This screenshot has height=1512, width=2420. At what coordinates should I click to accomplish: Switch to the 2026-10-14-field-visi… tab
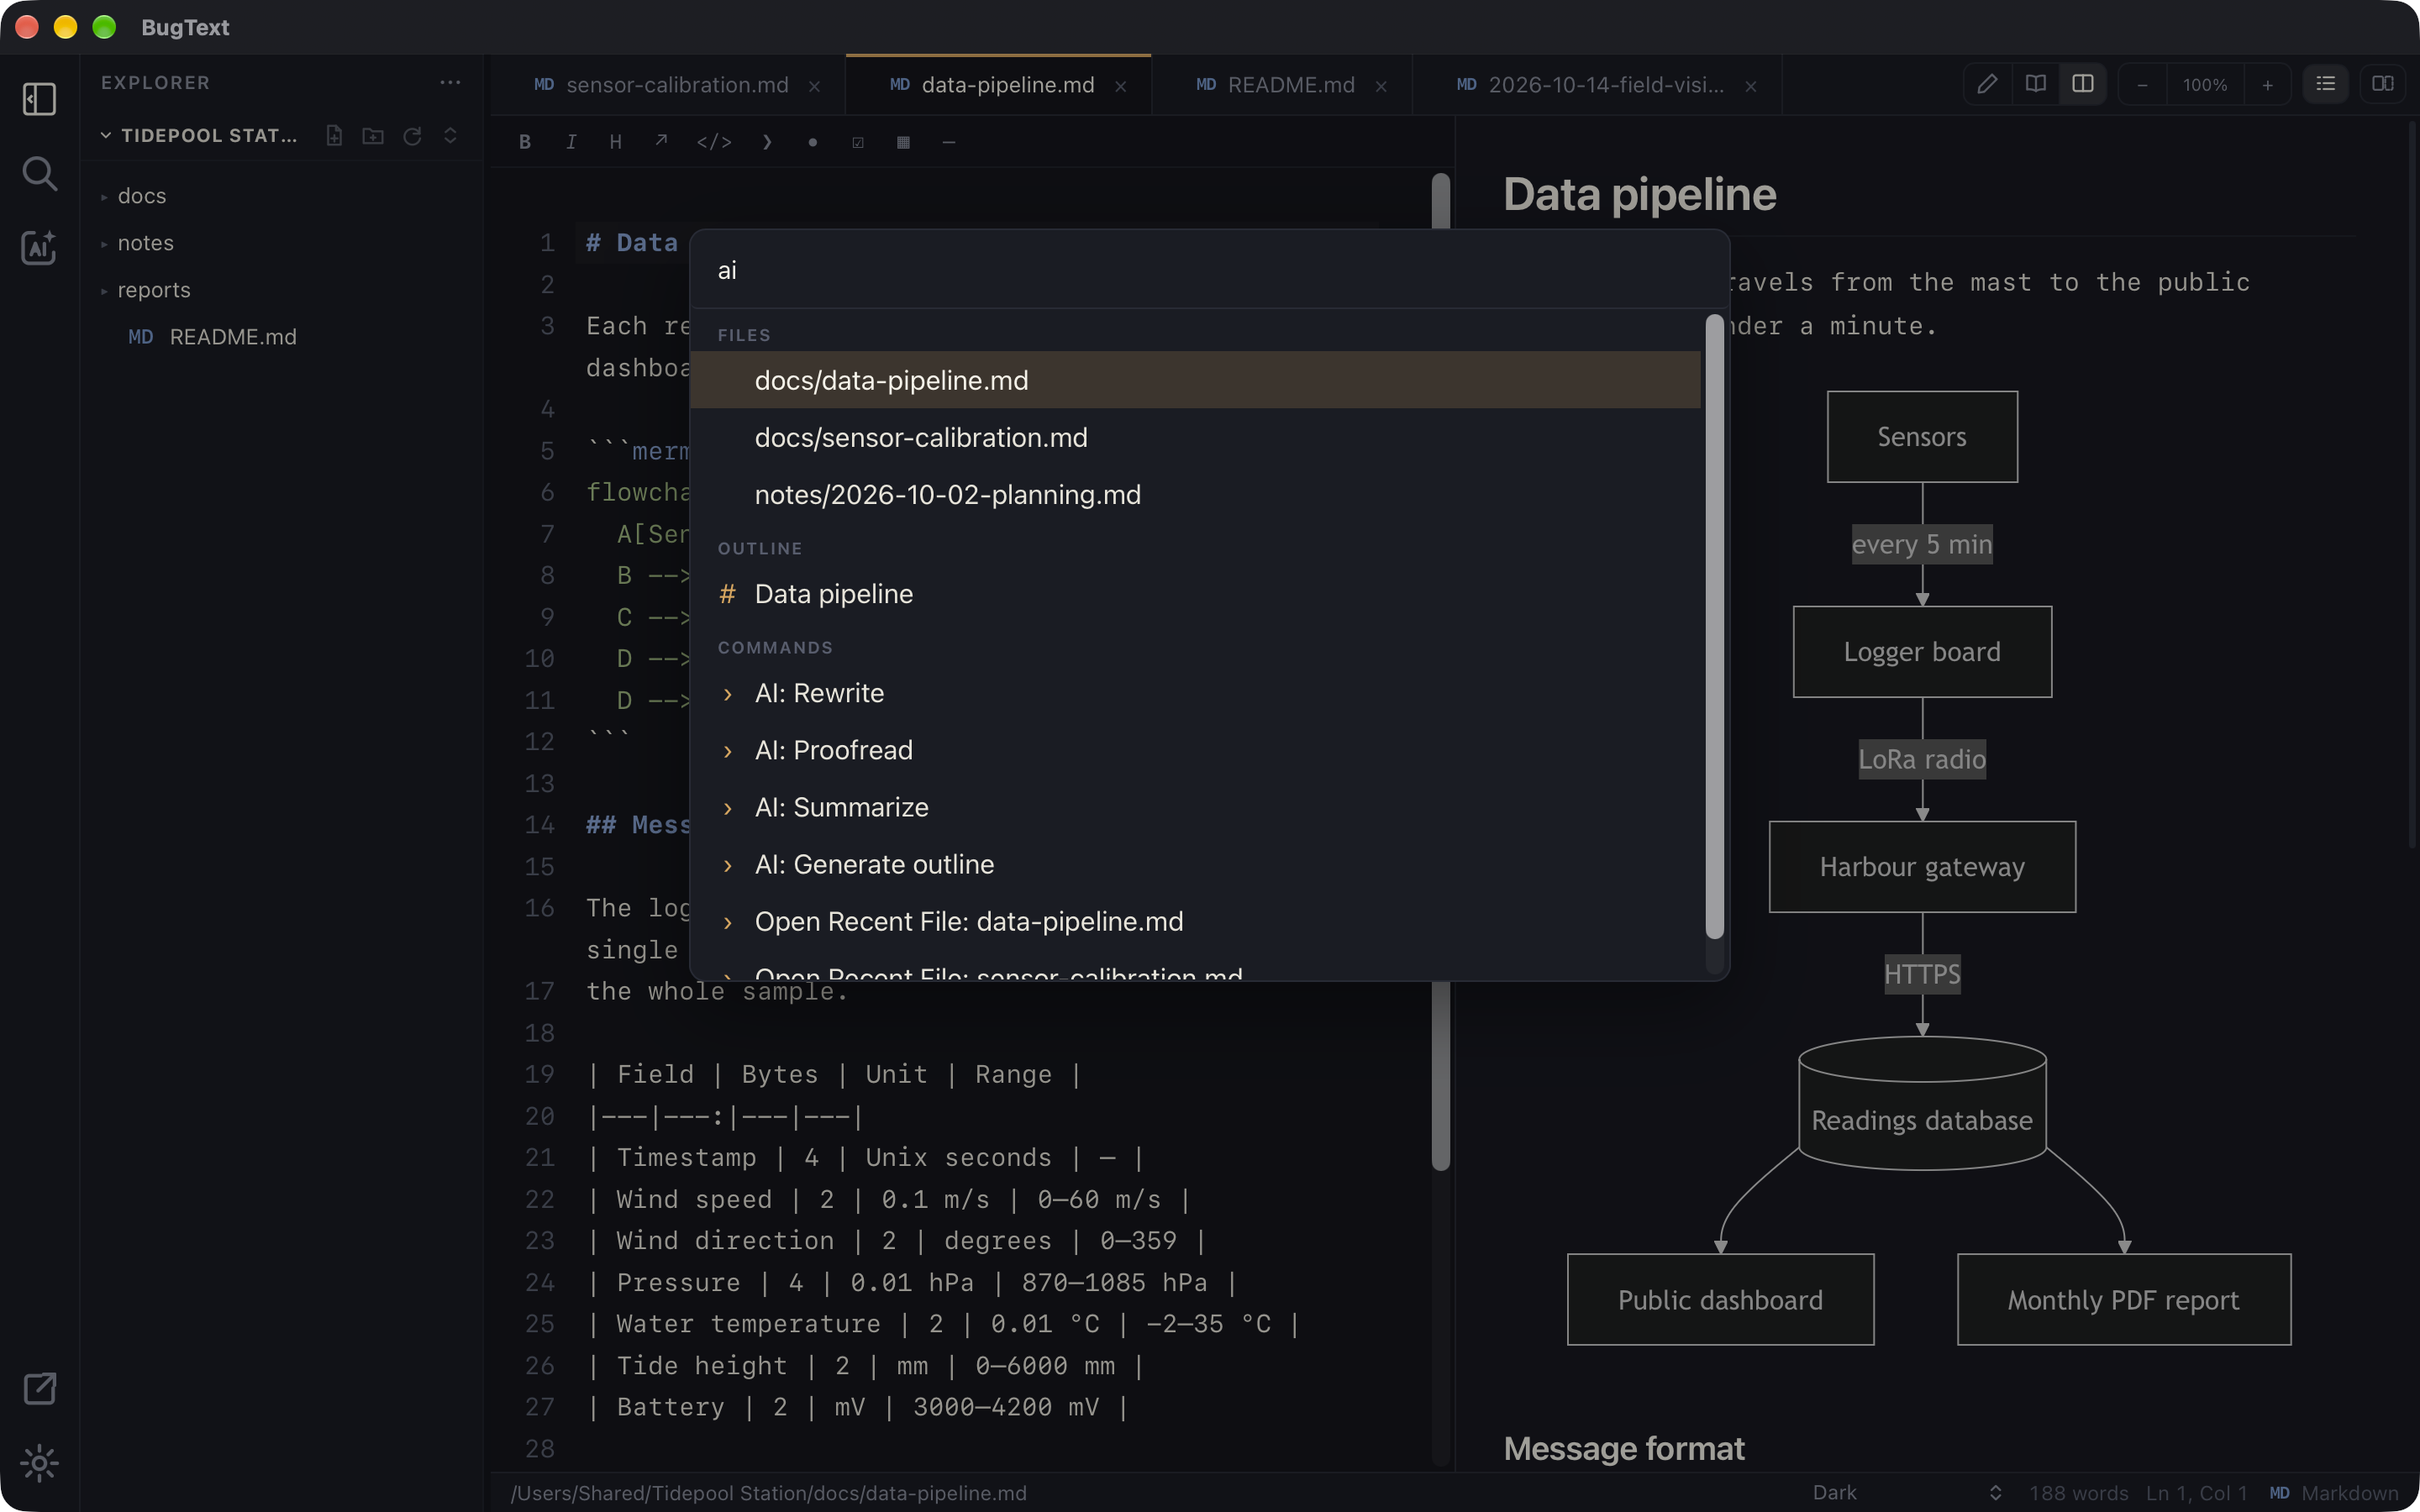(1597, 85)
